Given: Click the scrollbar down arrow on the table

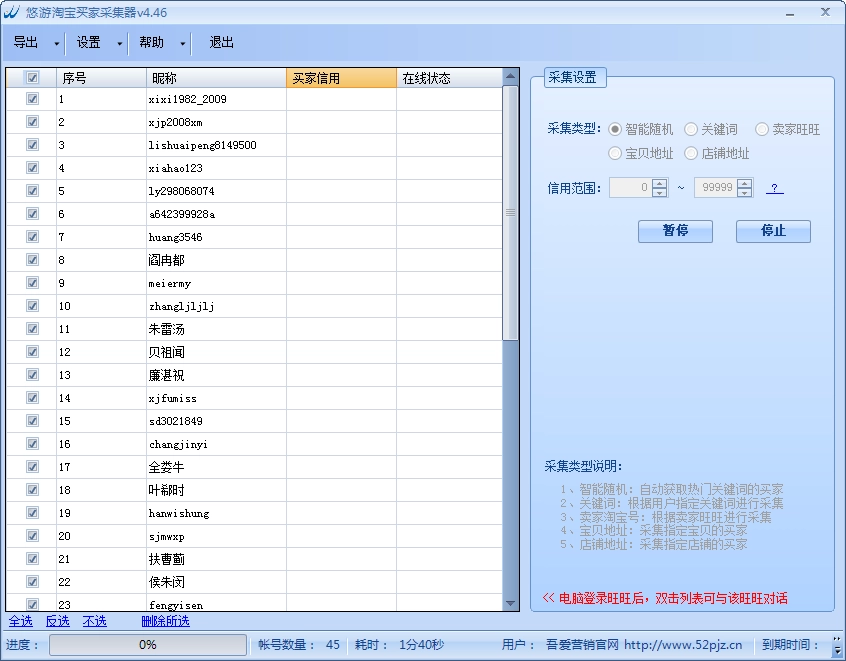Looking at the screenshot, I should (x=511, y=603).
